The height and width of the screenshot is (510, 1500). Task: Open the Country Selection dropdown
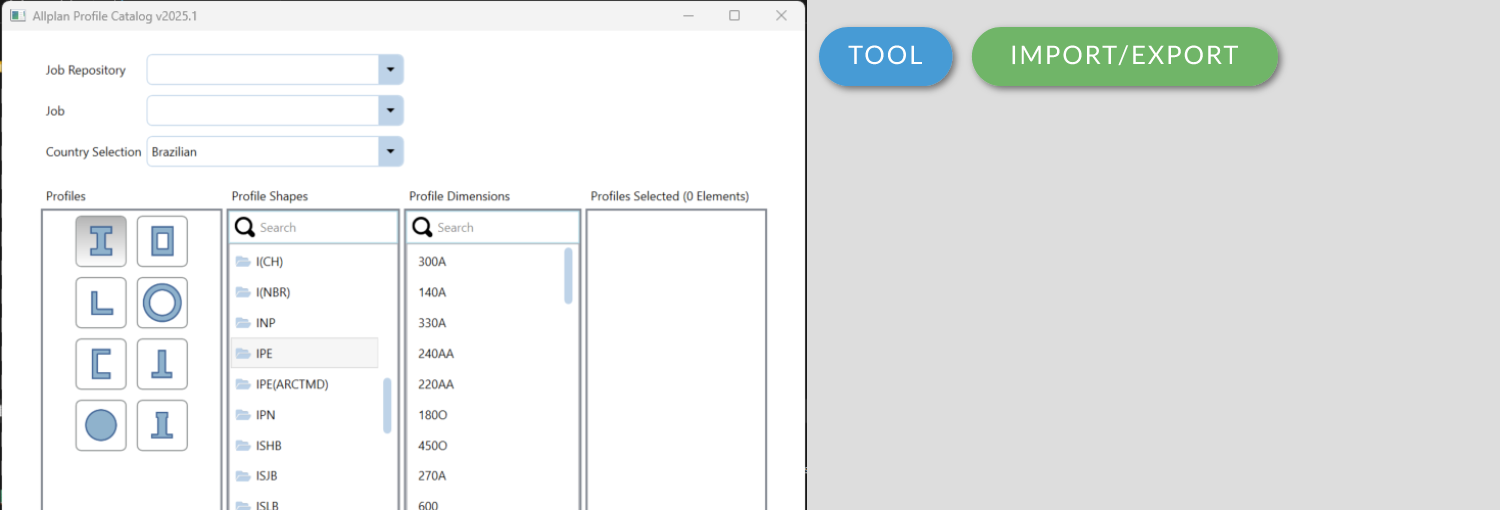coord(390,152)
